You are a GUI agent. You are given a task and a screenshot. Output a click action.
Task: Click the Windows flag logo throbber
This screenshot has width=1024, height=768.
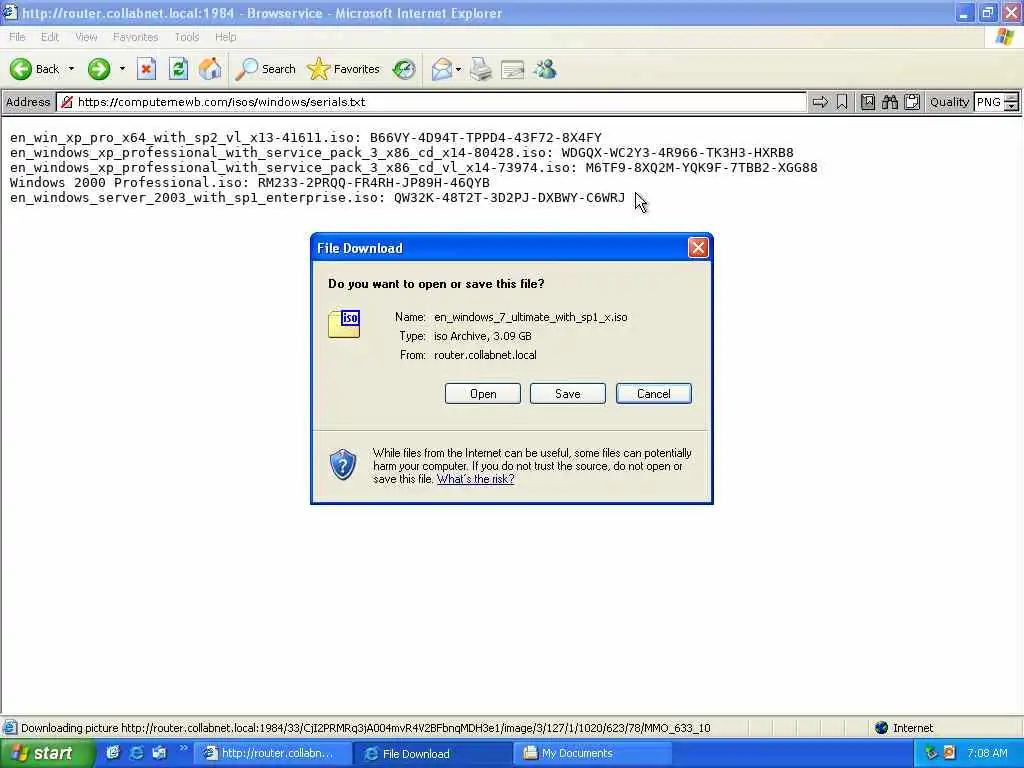(x=1005, y=37)
